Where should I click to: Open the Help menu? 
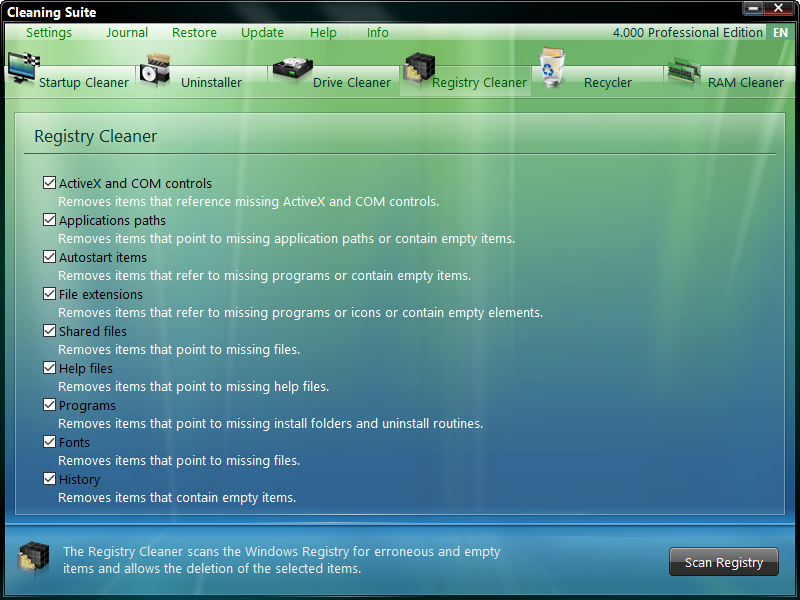coord(323,32)
